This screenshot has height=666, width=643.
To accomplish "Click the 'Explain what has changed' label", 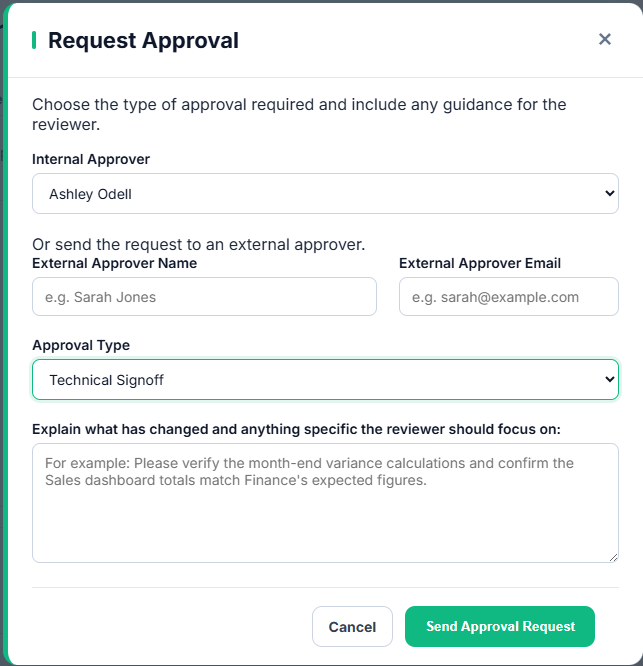I will point(296,429).
